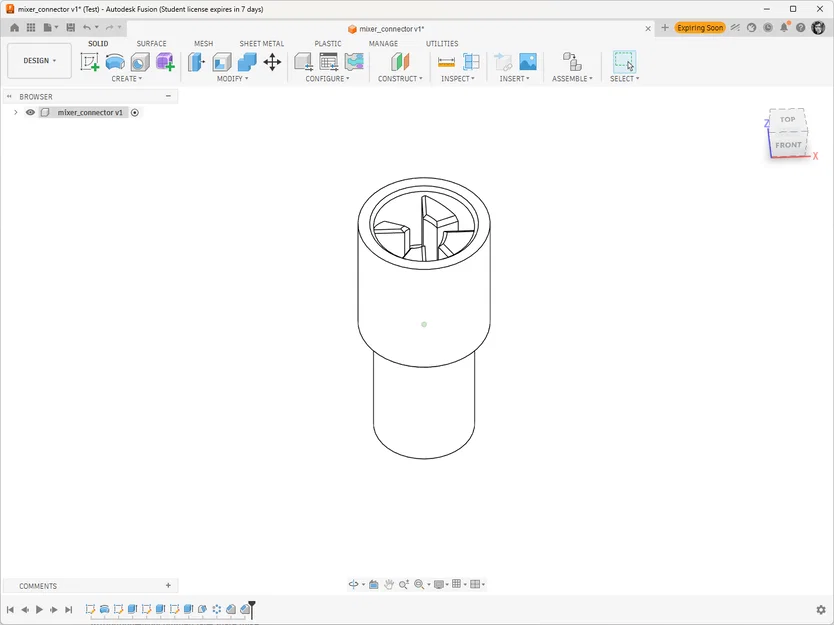Switch to the SHEET METAL tab
The width and height of the screenshot is (834, 625).
262,44
